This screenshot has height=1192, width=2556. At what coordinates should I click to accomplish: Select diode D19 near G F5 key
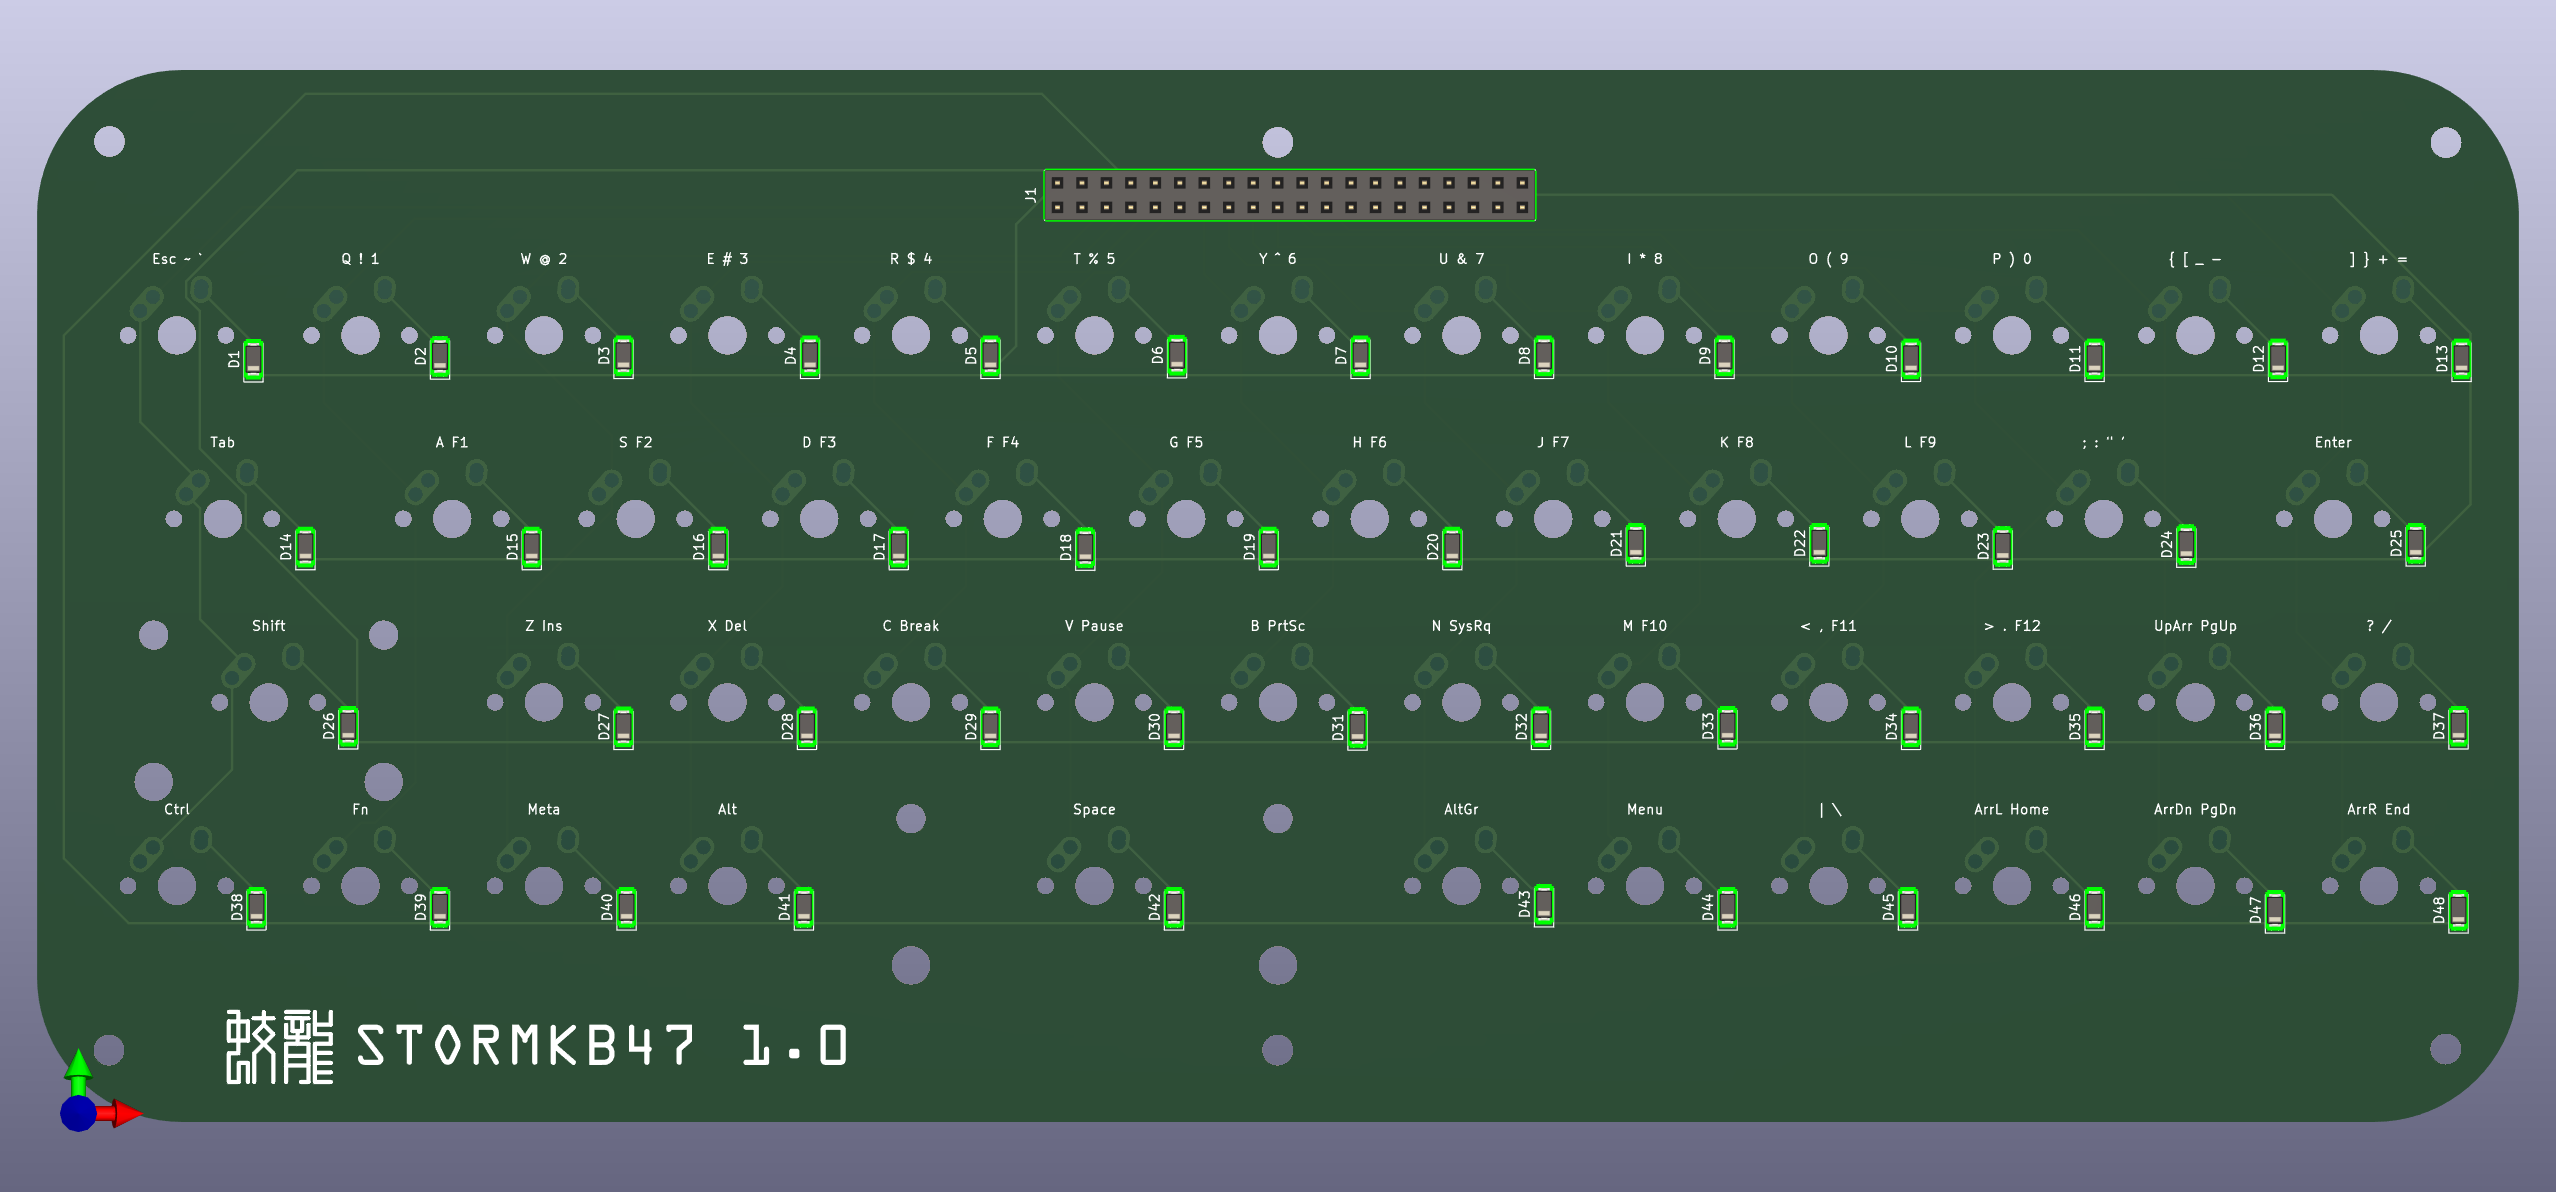click(1268, 547)
